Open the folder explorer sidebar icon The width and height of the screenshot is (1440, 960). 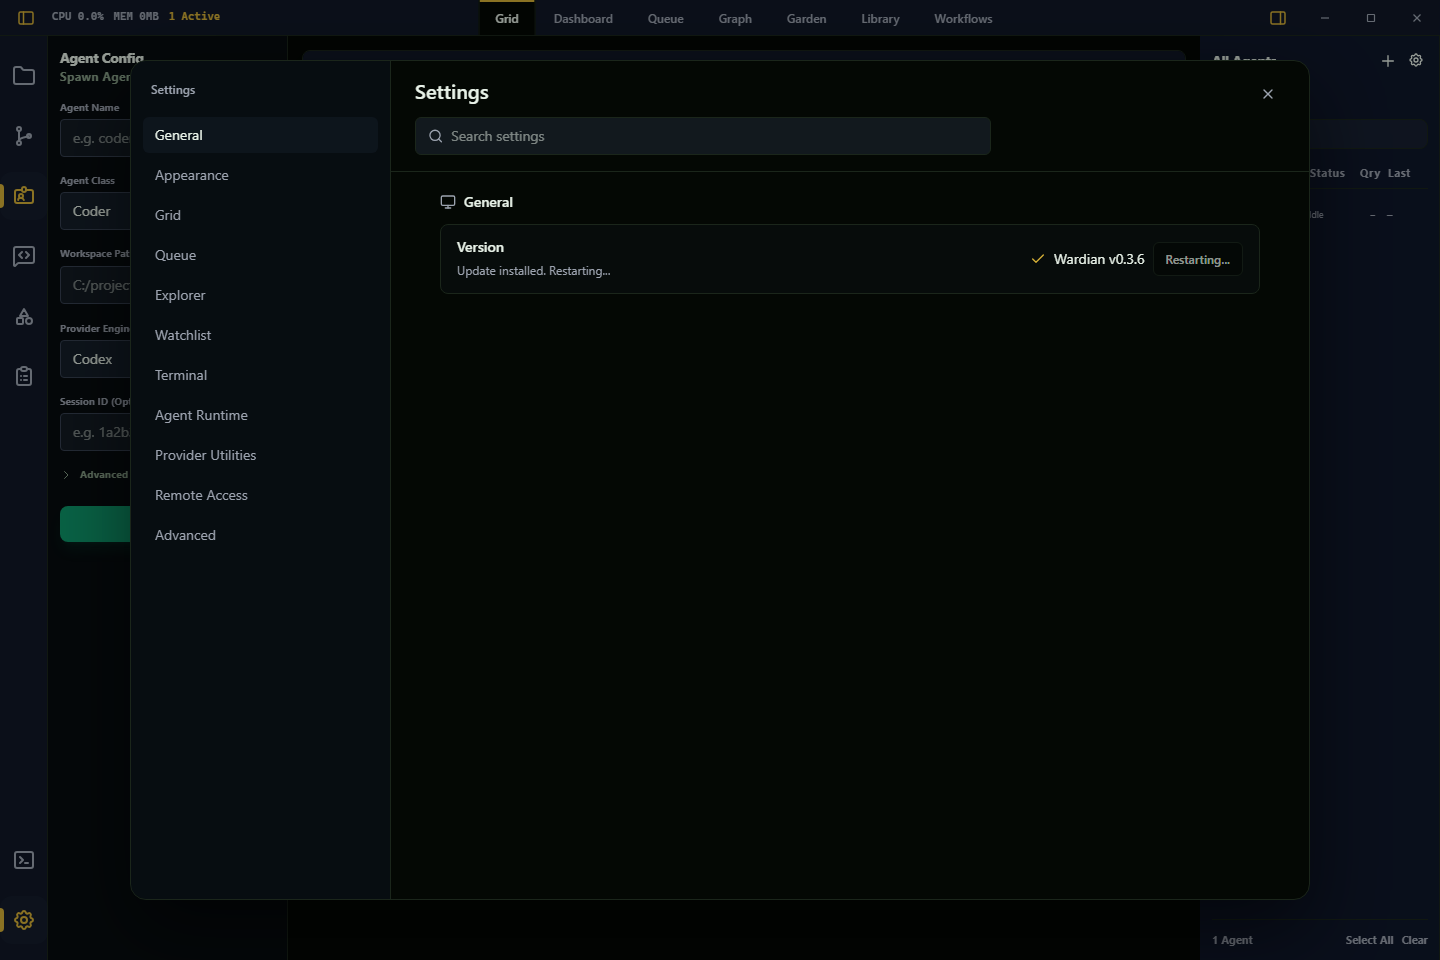click(24, 76)
